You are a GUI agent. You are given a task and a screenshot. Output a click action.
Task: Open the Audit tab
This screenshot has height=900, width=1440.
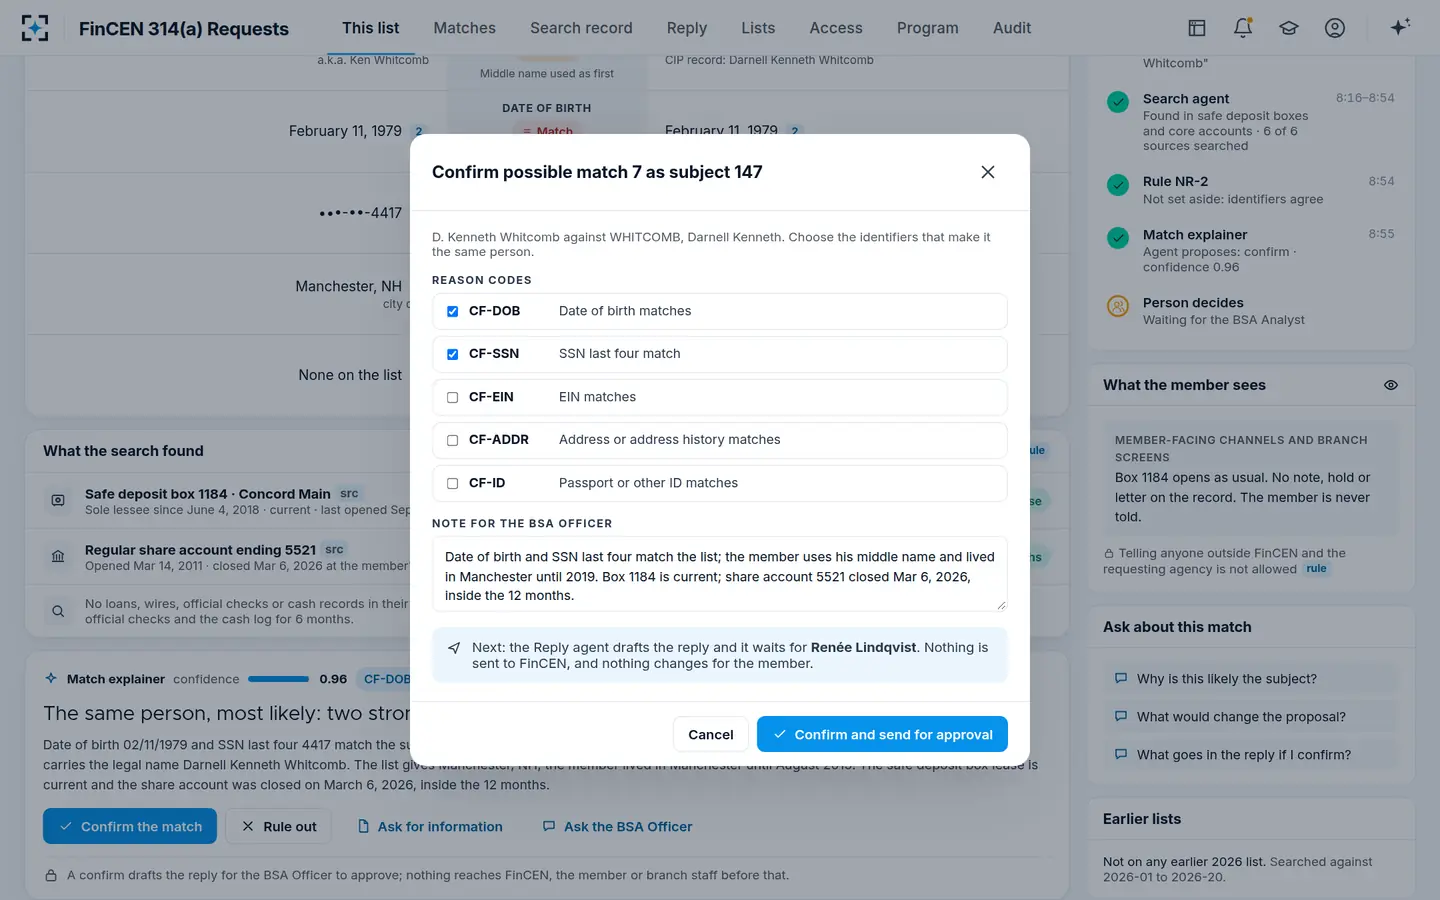1012,28
